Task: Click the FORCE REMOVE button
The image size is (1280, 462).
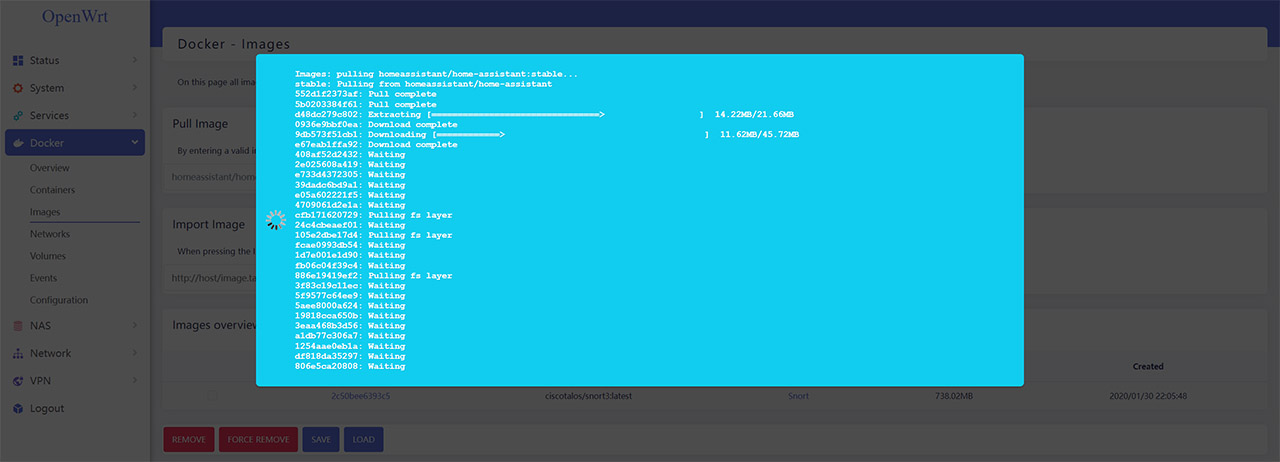Action: (257, 439)
